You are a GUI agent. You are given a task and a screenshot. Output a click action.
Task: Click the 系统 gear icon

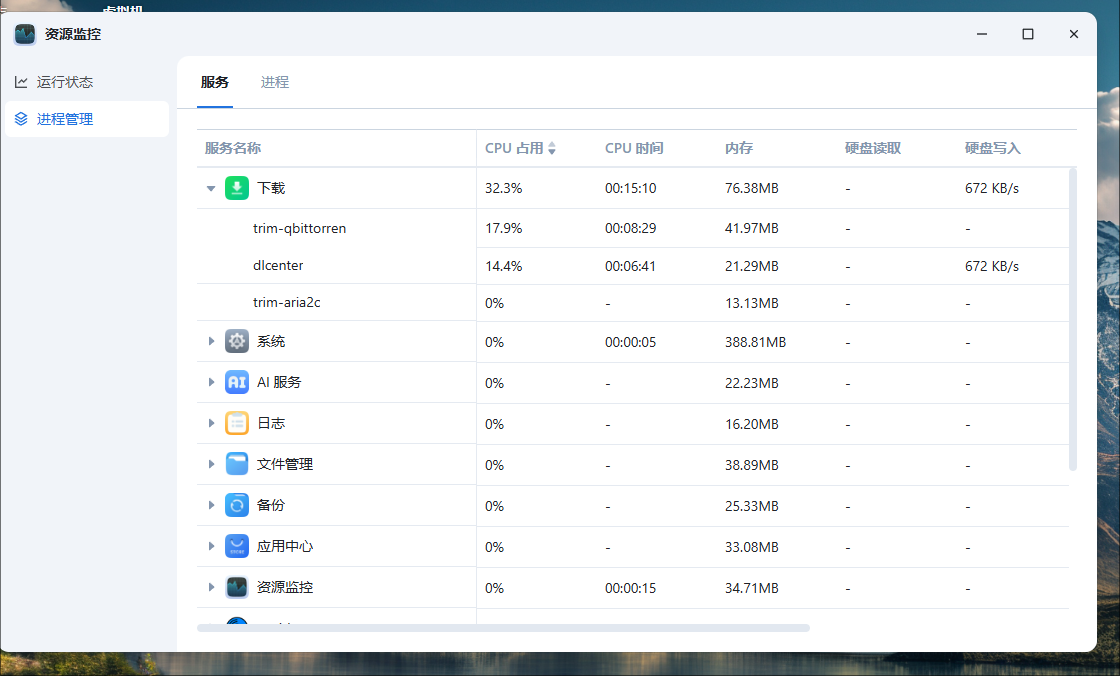(x=236, y=341)
